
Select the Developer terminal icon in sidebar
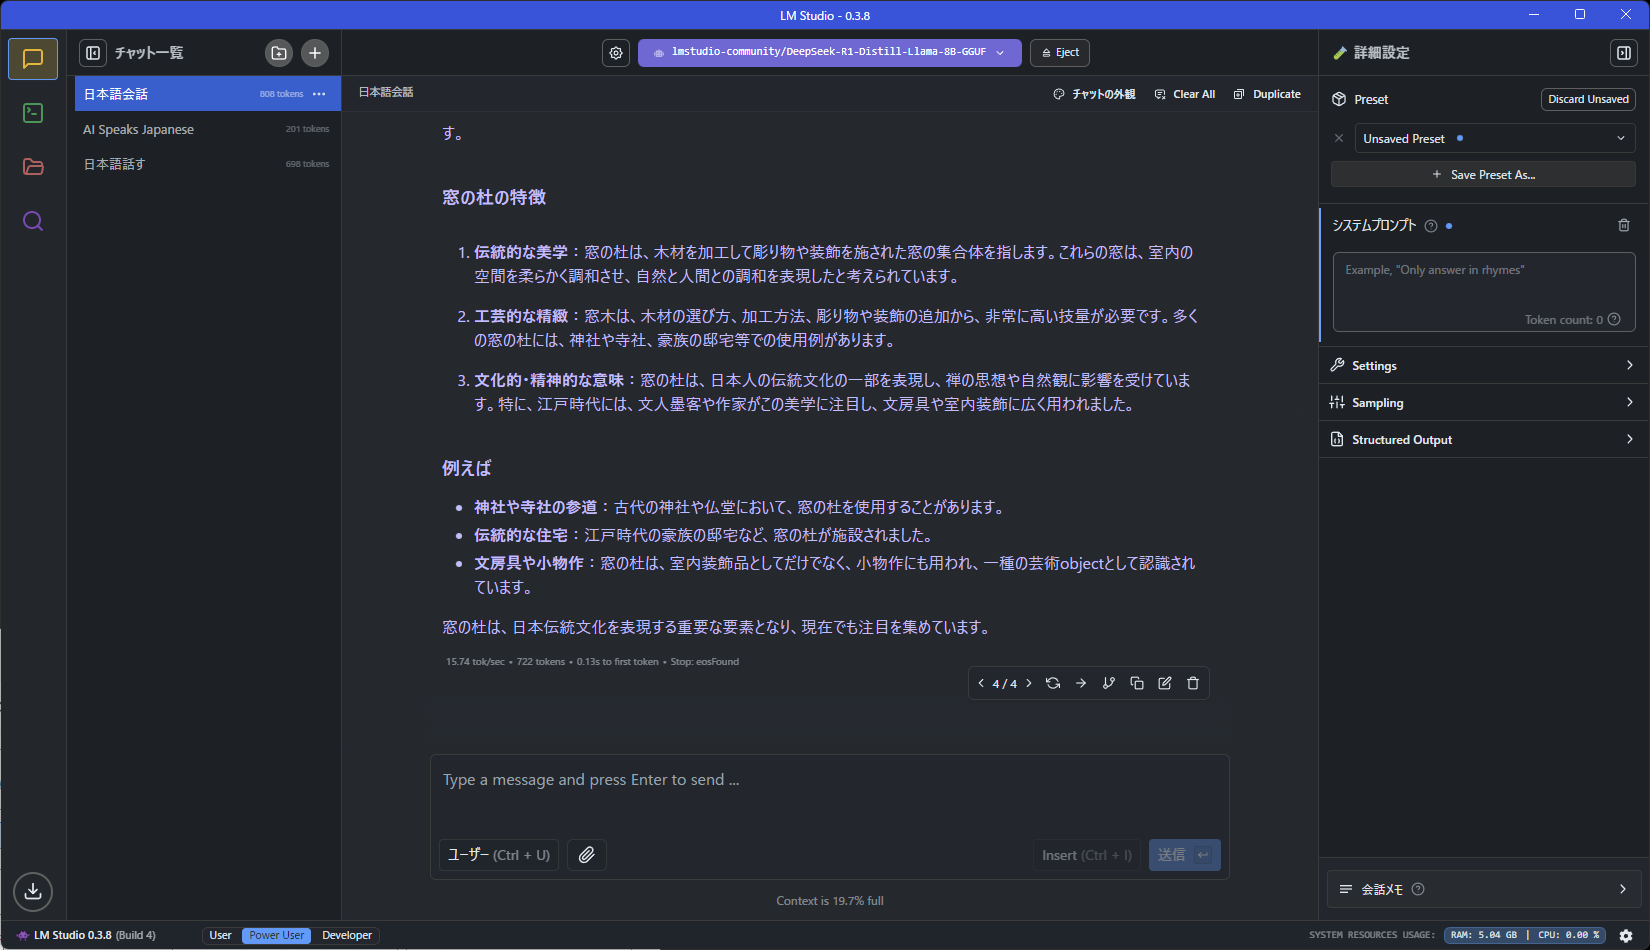point(32,113)
